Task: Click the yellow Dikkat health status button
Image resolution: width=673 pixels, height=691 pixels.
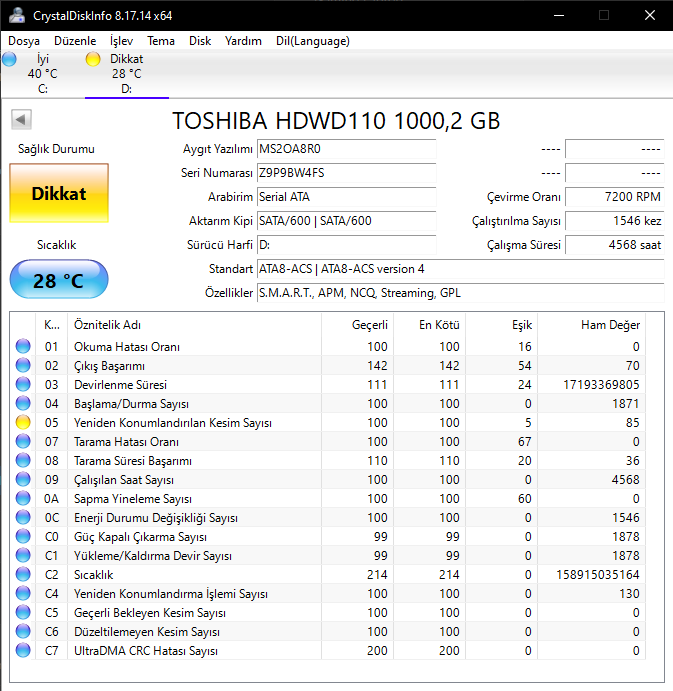Action: [59, 193]
